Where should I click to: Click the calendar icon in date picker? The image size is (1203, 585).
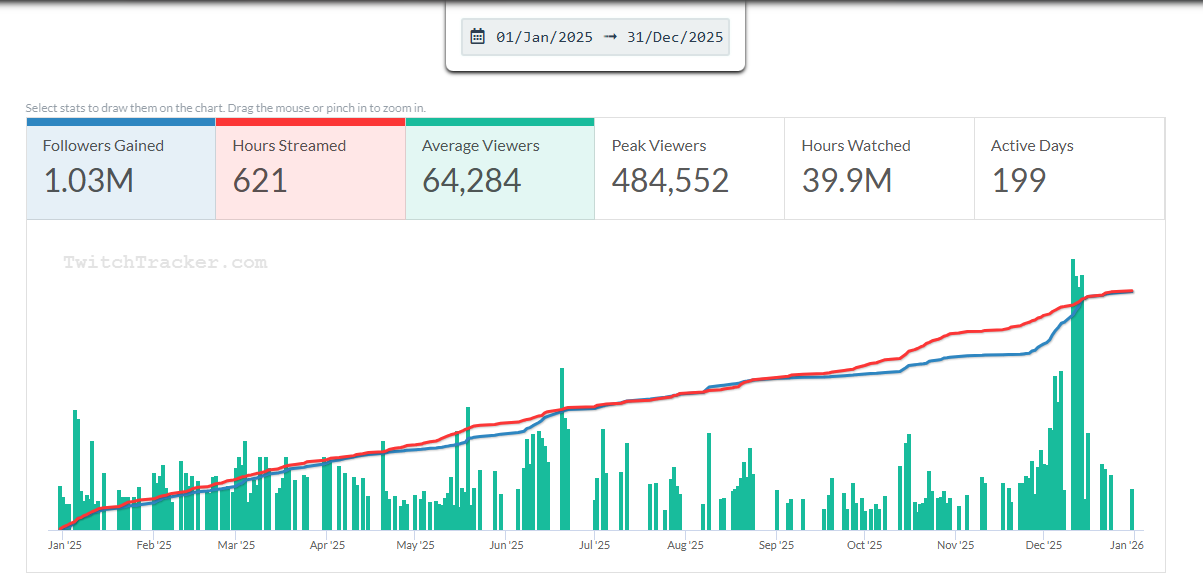point(478,37)
